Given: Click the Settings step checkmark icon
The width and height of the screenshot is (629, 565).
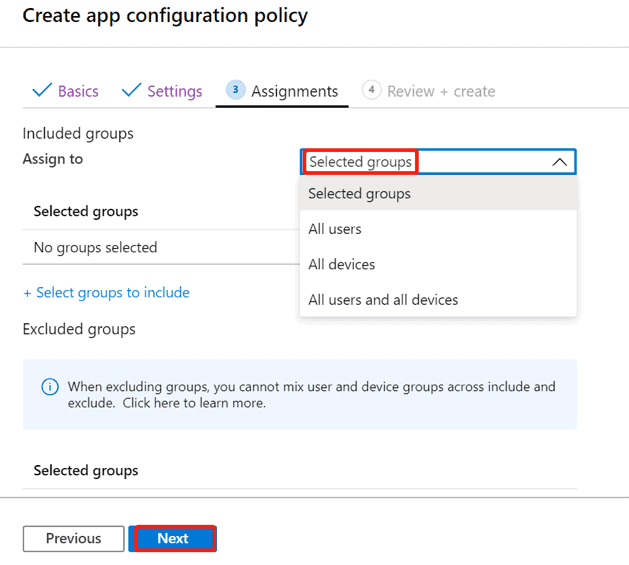Looking at the screenshot, I should pyautogui.click(x=132, y=90).
